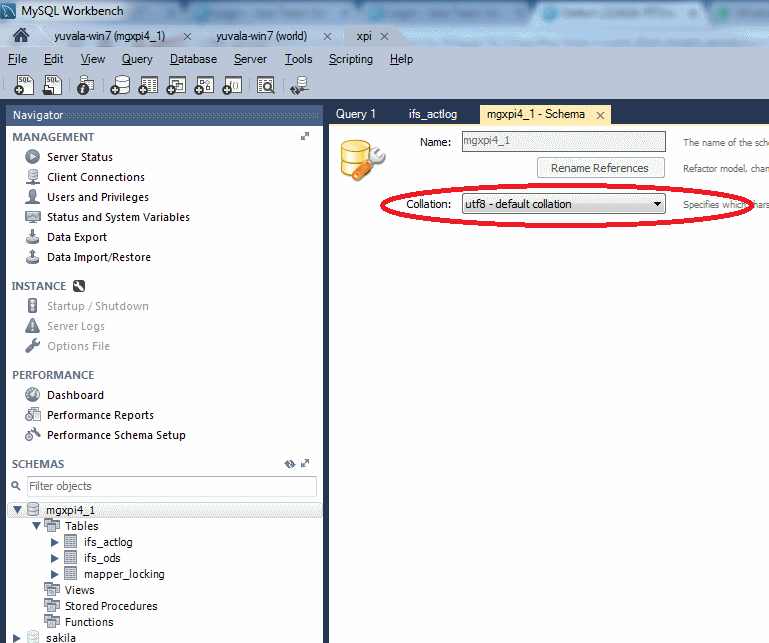Open Performance Schema Setup
Image resolution: width=769 pixels, height=643 pixels.
tap(116, 436)
